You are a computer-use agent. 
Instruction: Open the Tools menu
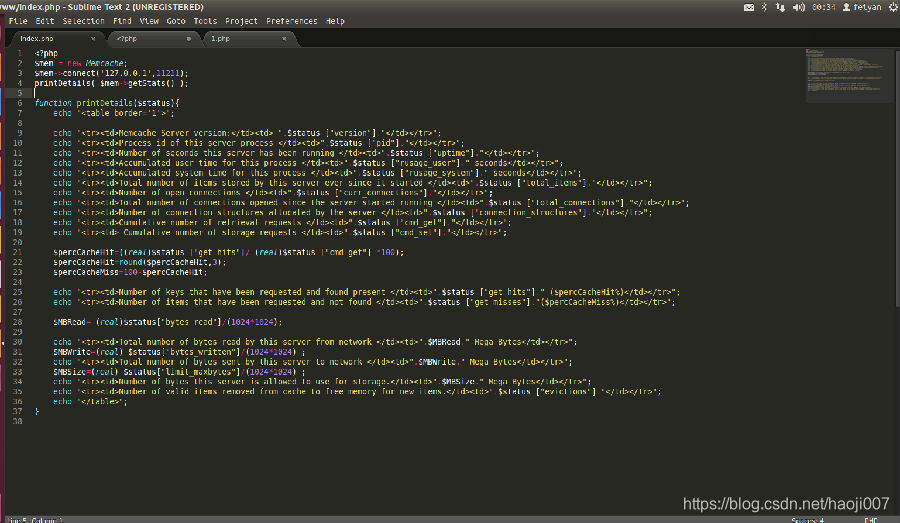(205, 21)
